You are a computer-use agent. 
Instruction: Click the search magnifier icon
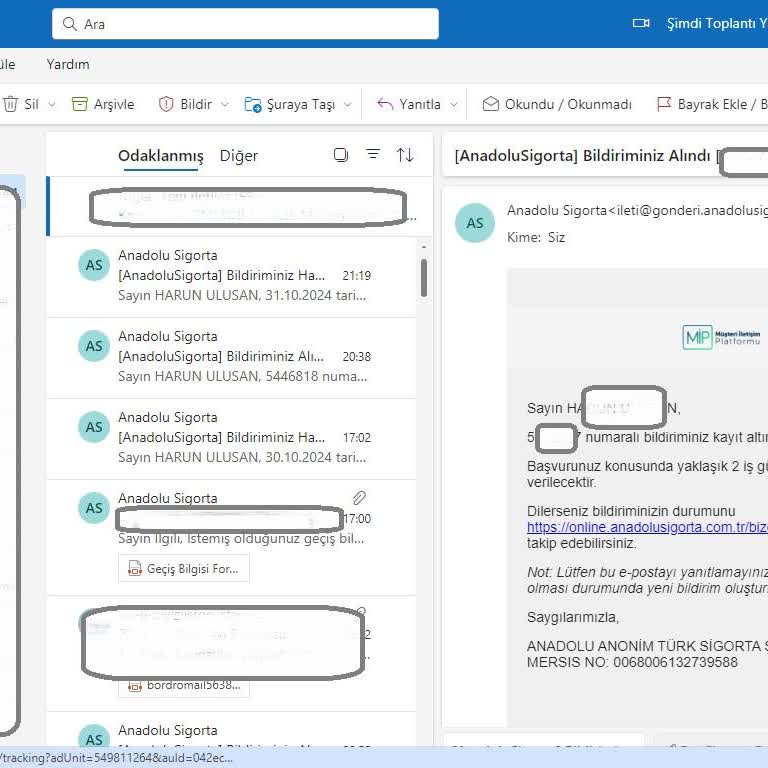tap(70, 24)
